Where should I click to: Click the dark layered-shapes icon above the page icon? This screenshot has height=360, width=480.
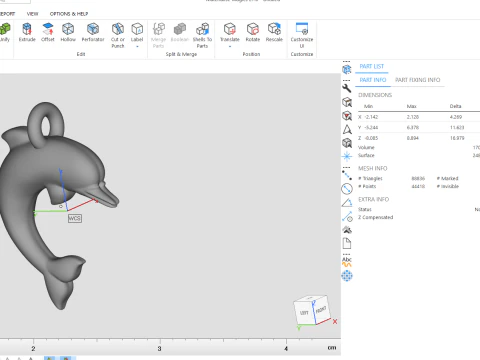347,230
